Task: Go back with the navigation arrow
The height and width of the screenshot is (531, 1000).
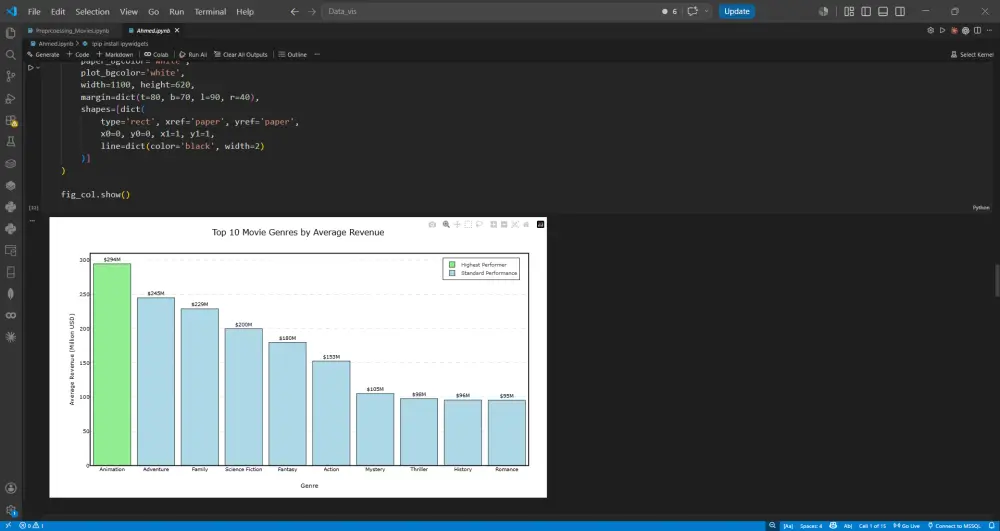Action: pos(294,11)
